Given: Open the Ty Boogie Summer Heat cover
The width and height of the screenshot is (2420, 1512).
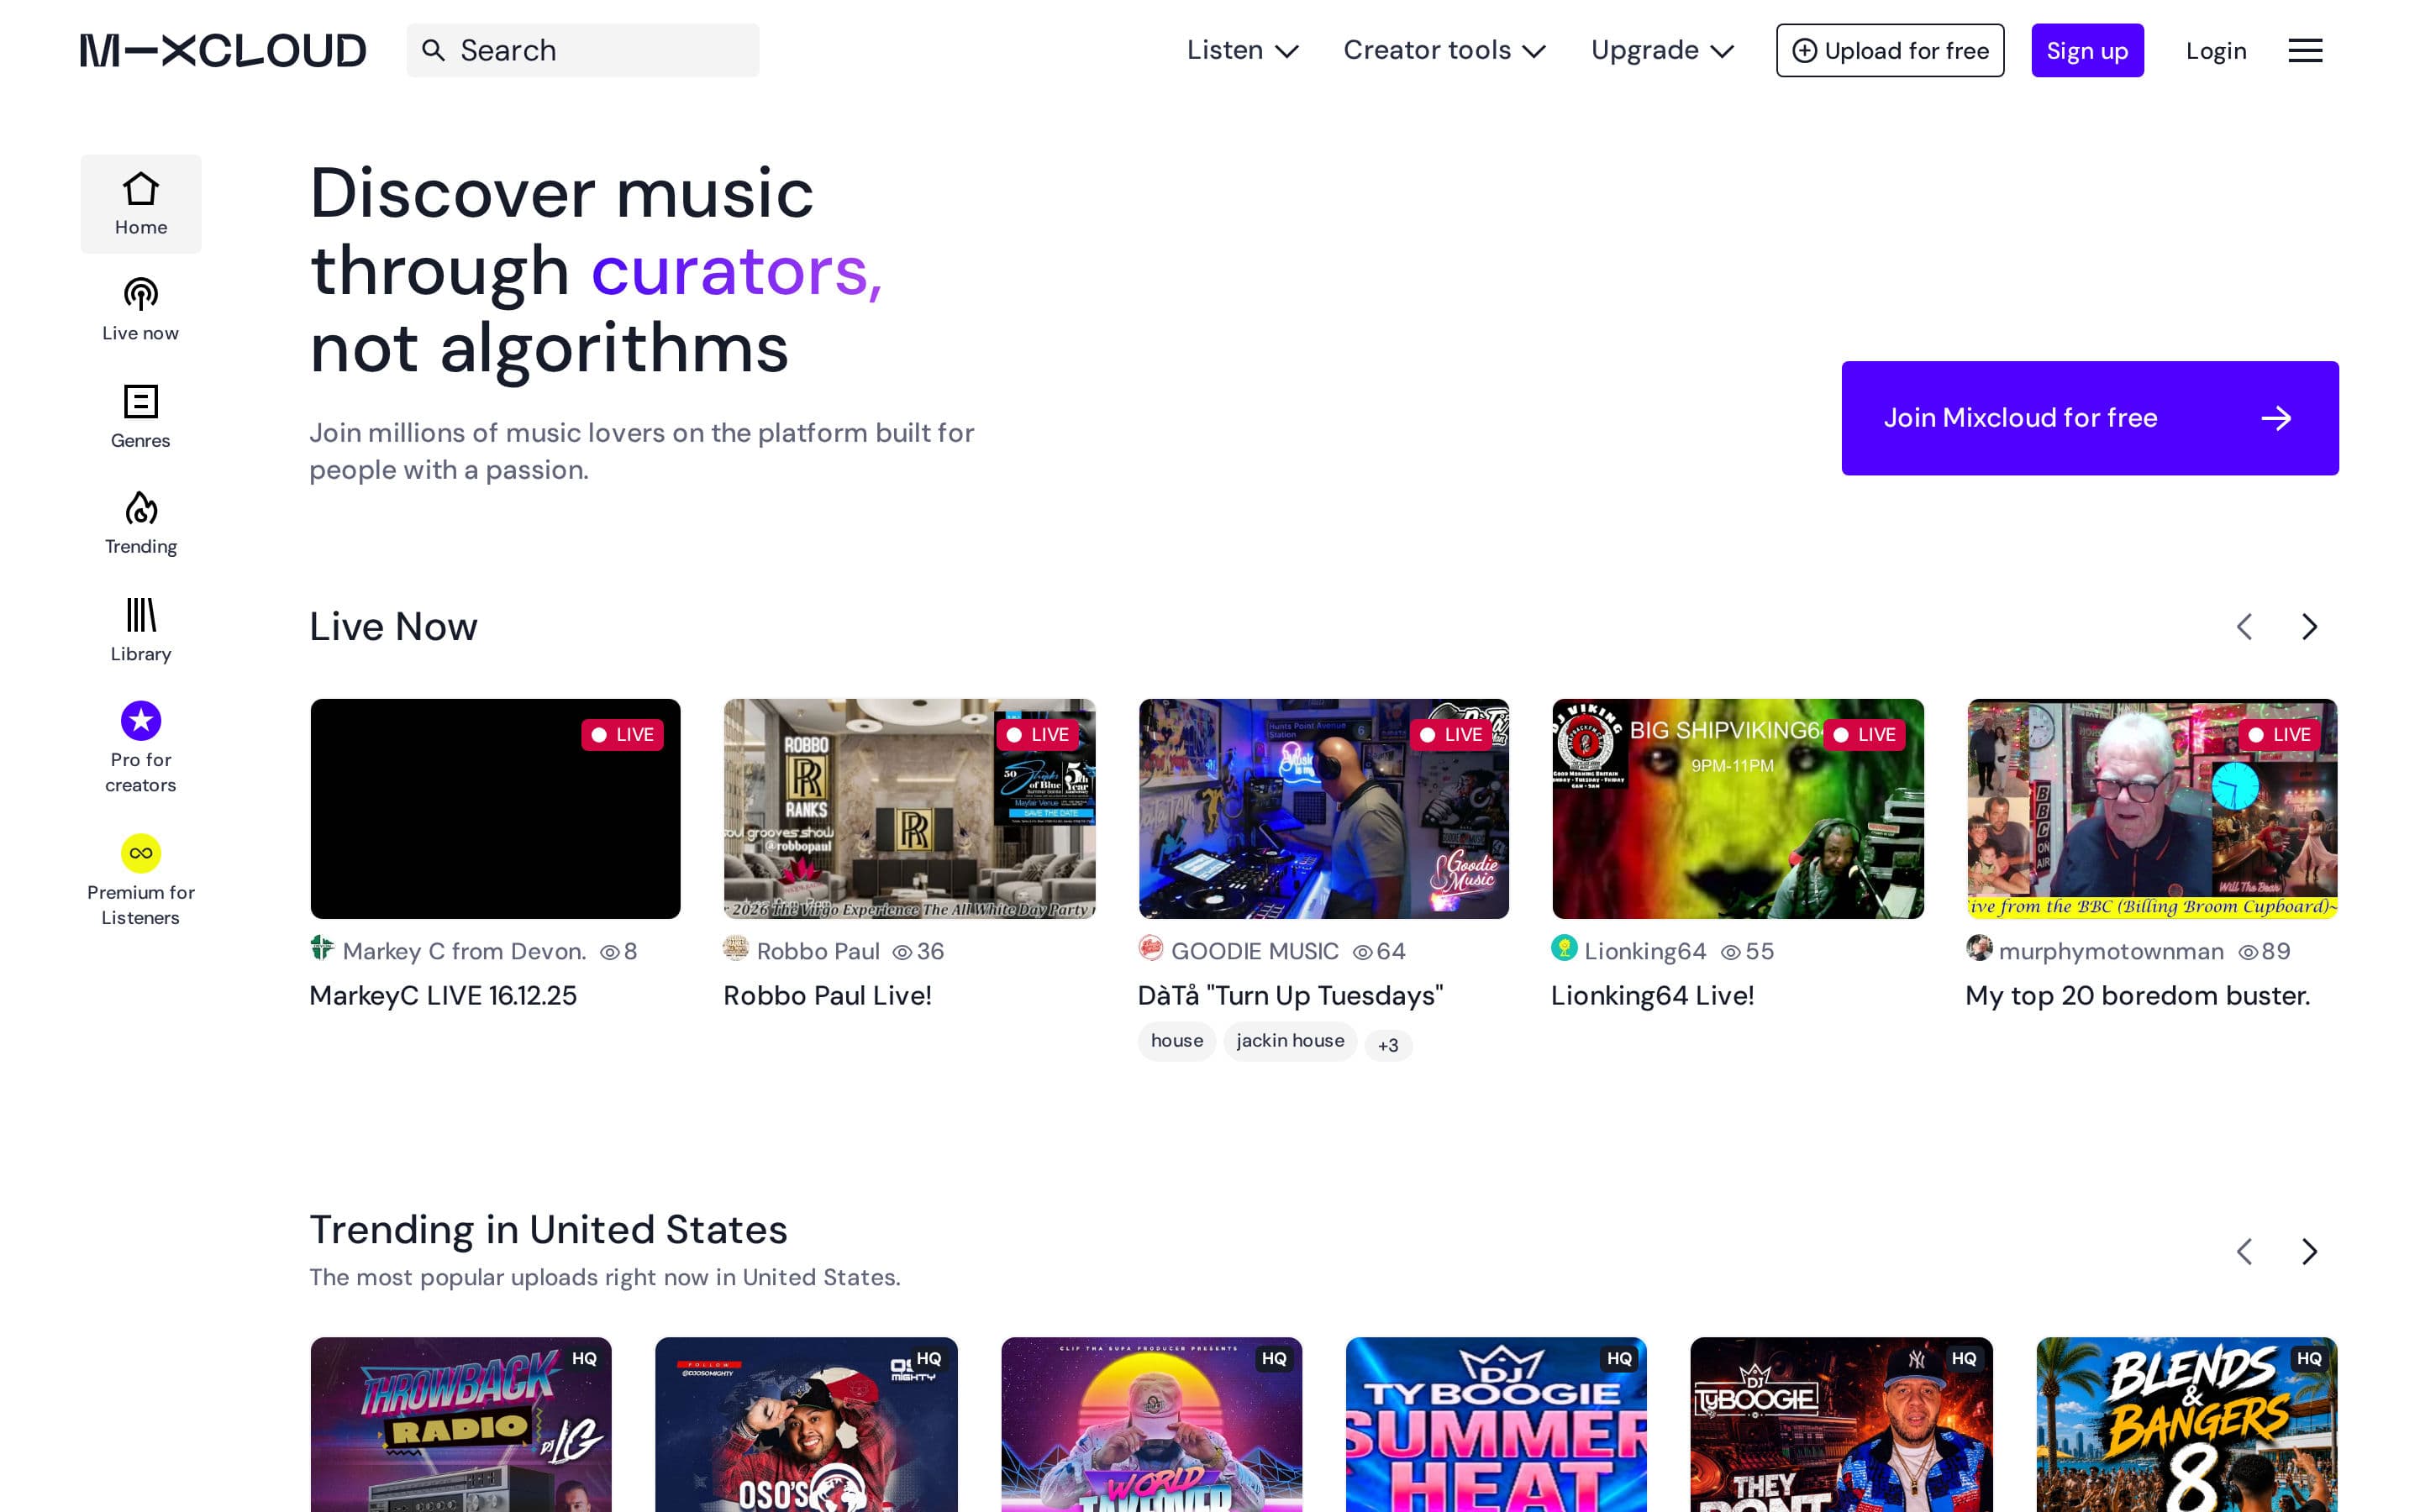Looking at the screenshot, I should 1496,1425.
